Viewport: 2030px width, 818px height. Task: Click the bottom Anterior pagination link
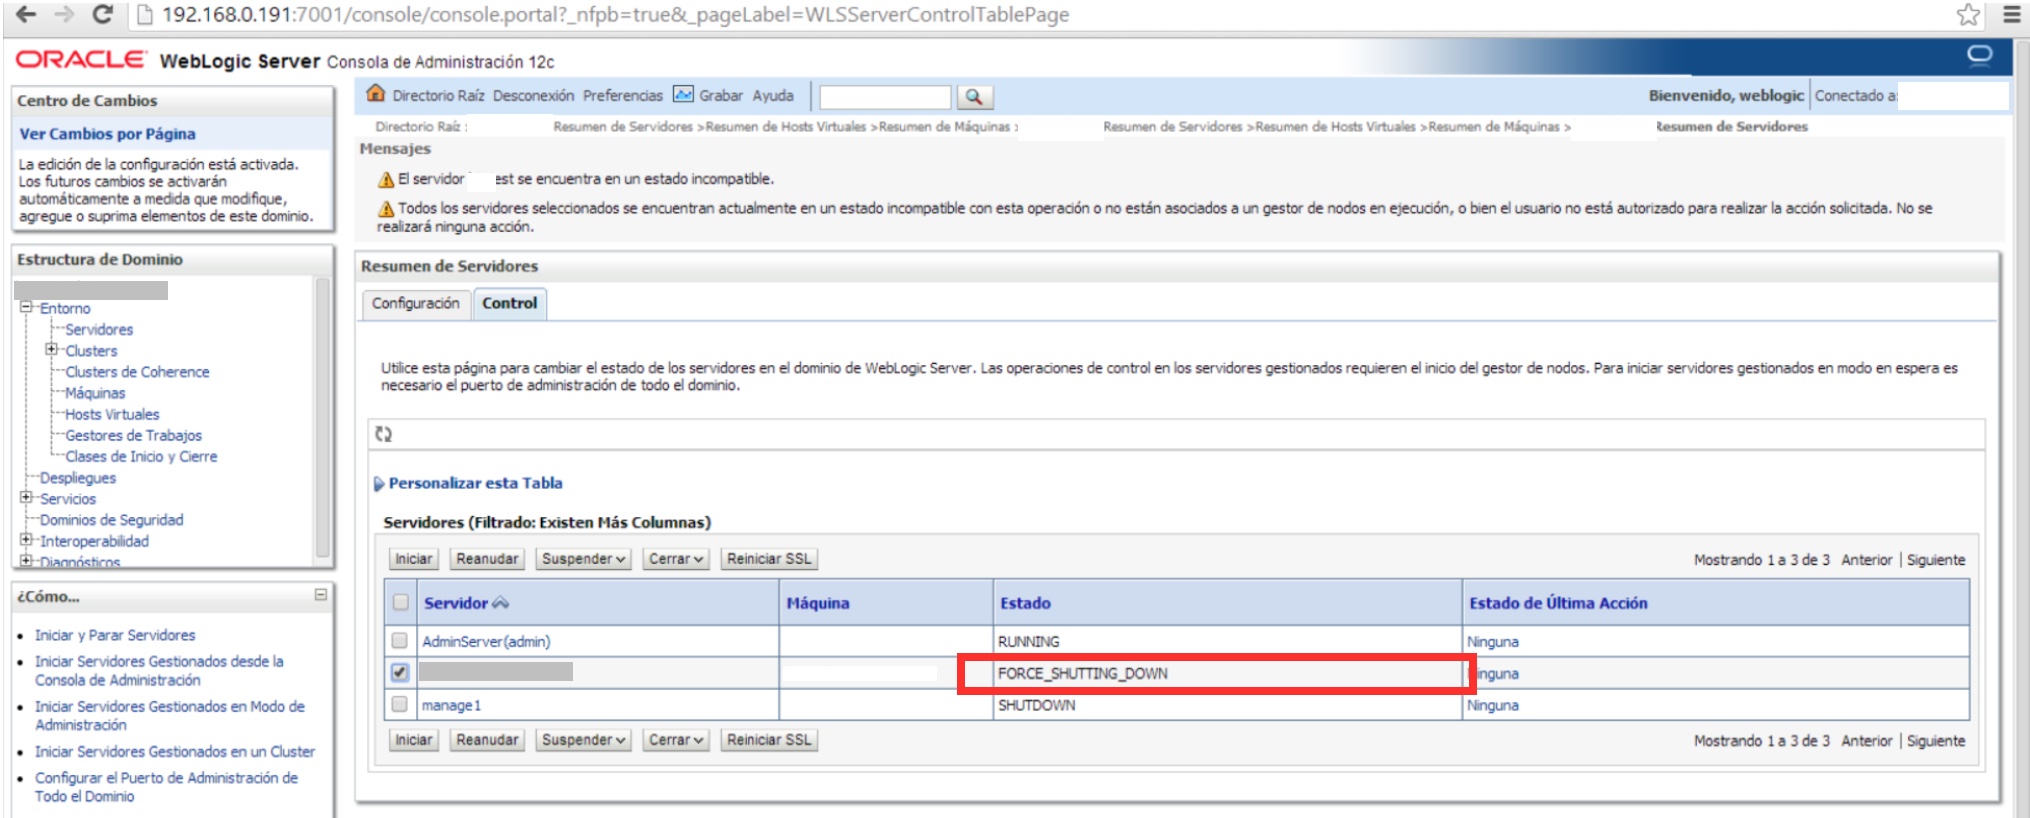click(x=1867, y=741)
